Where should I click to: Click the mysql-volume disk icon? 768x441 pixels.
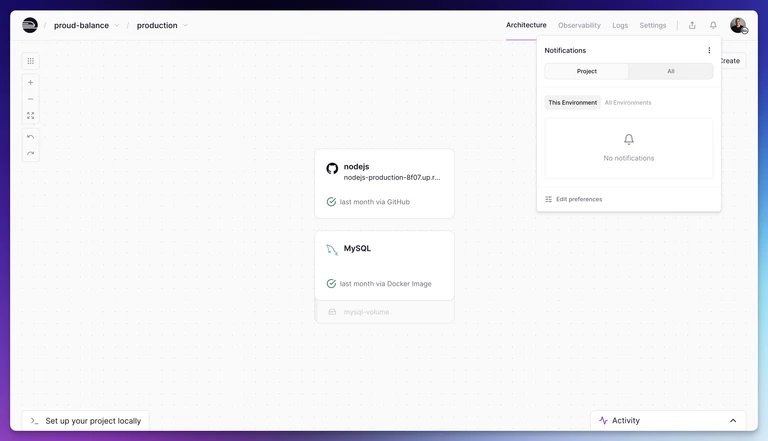[x=332, y=312]
